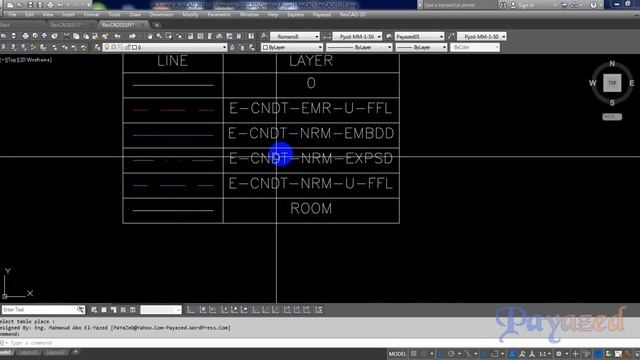Screen dimensions: 640x360
Task: Click the binoculars search icon in title bar
Action: (503, 5)
